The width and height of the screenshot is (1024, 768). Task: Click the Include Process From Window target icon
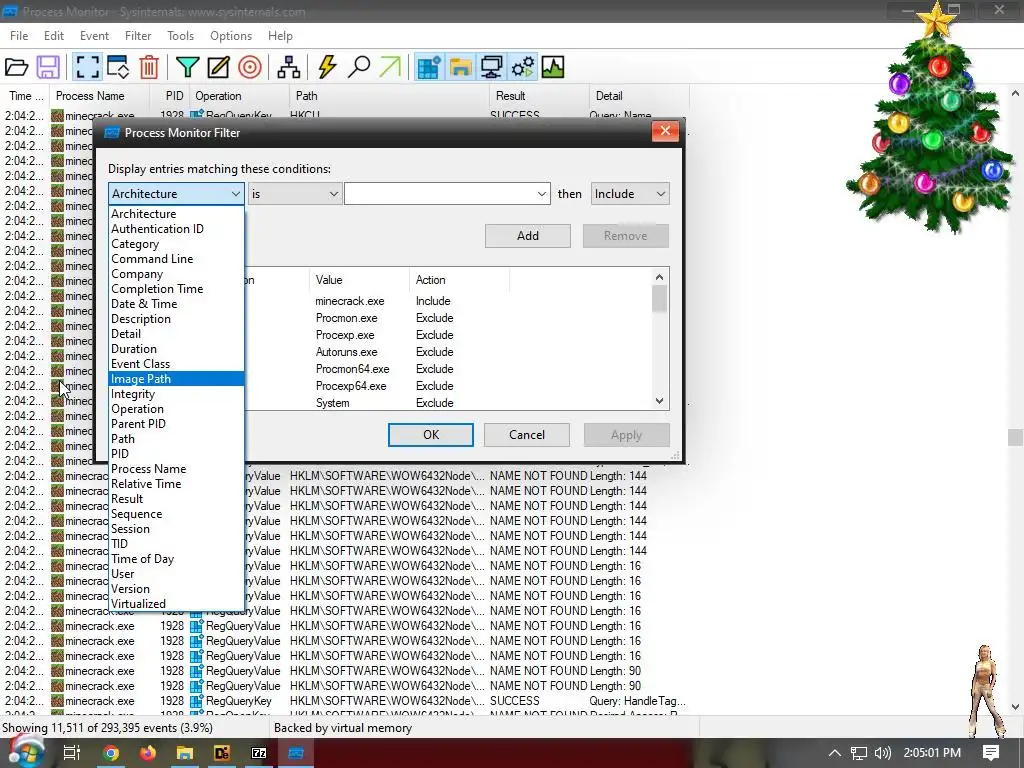249,67
